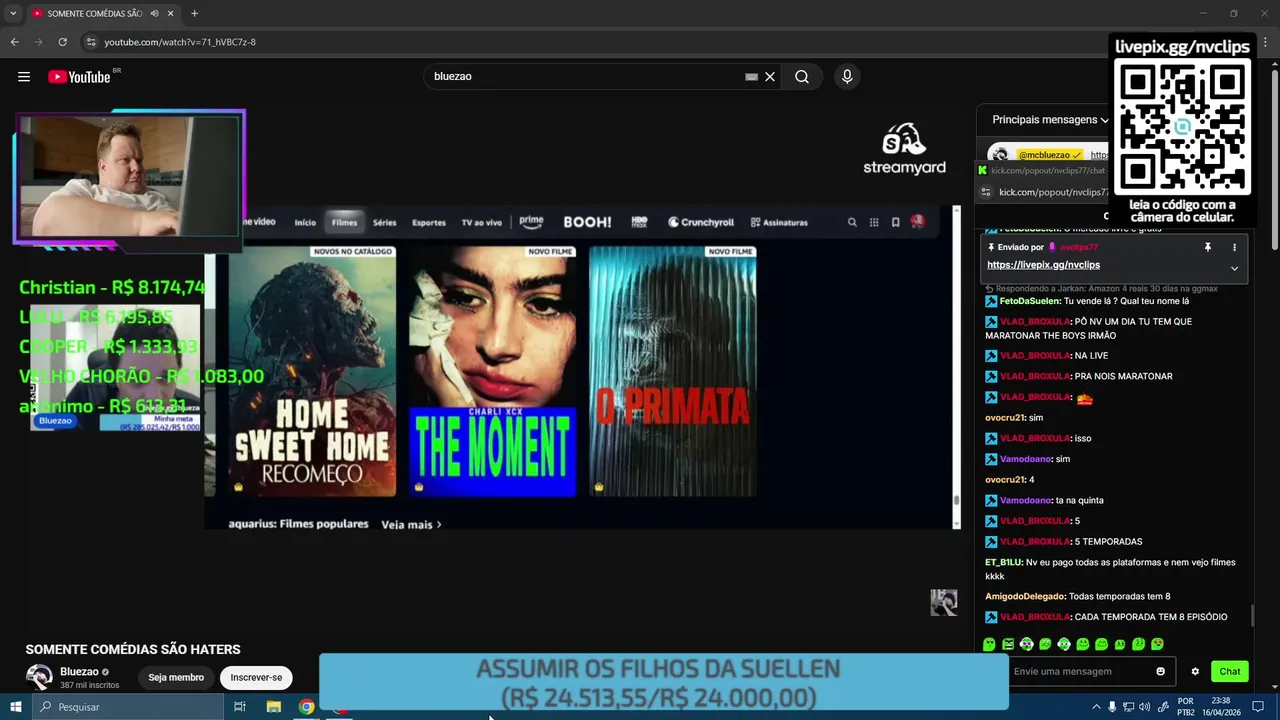Open the prime channel logo
The height and width of the screenshot is (720, 1280).
[x=531, y=222]
